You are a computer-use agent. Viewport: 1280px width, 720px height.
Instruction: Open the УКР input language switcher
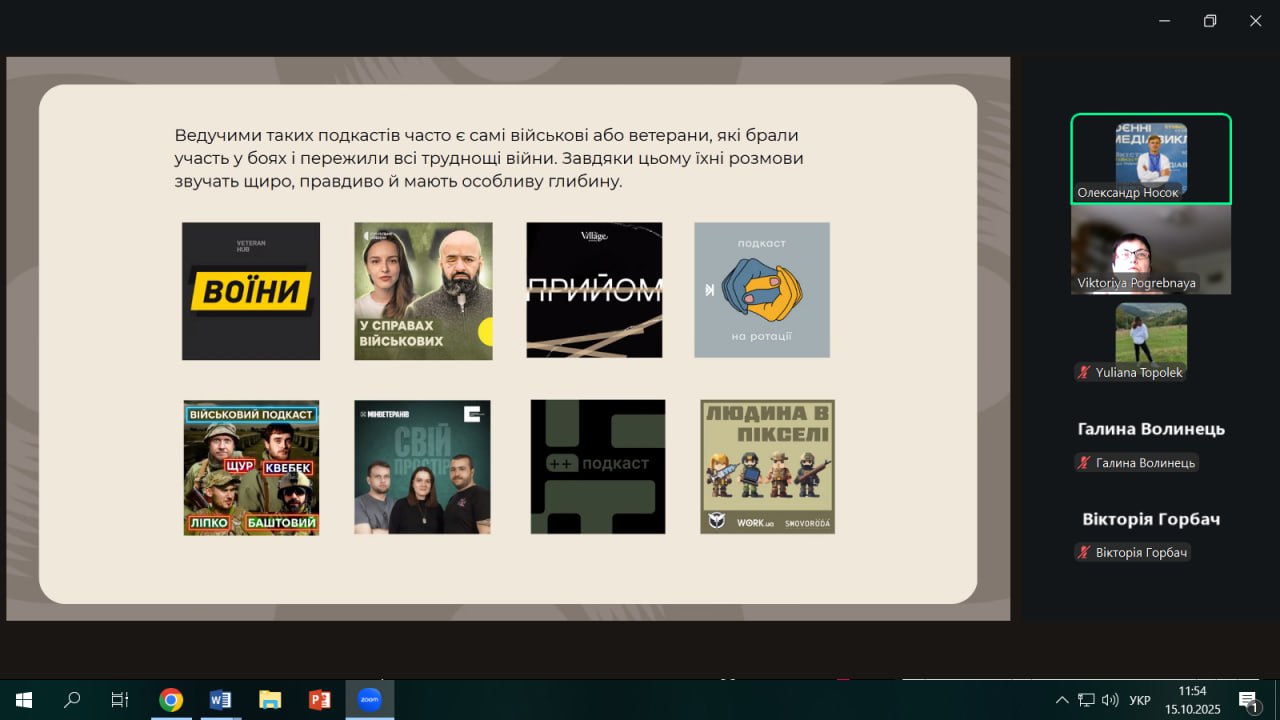pos(1139,700)
